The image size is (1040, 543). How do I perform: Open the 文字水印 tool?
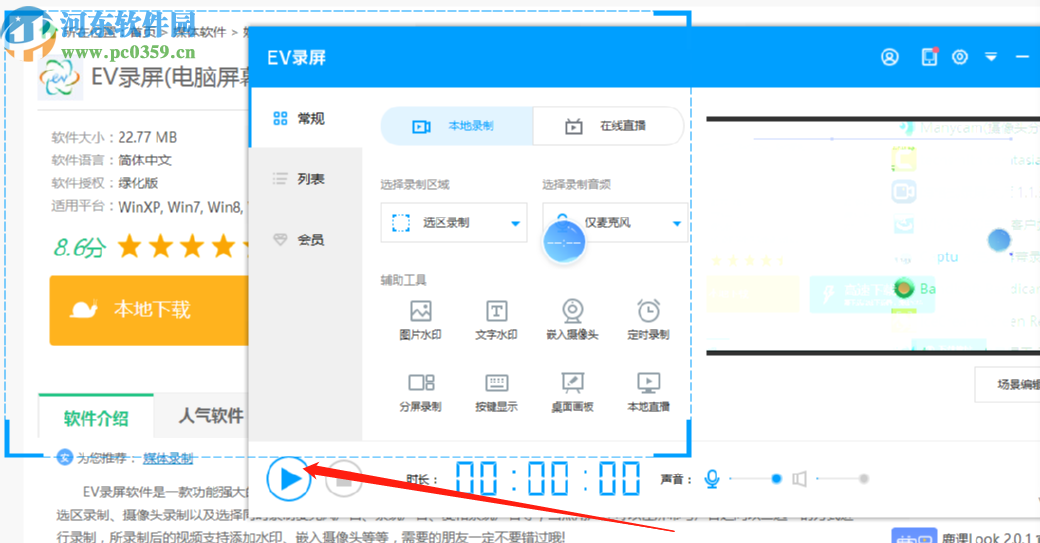tap(496, 320)
